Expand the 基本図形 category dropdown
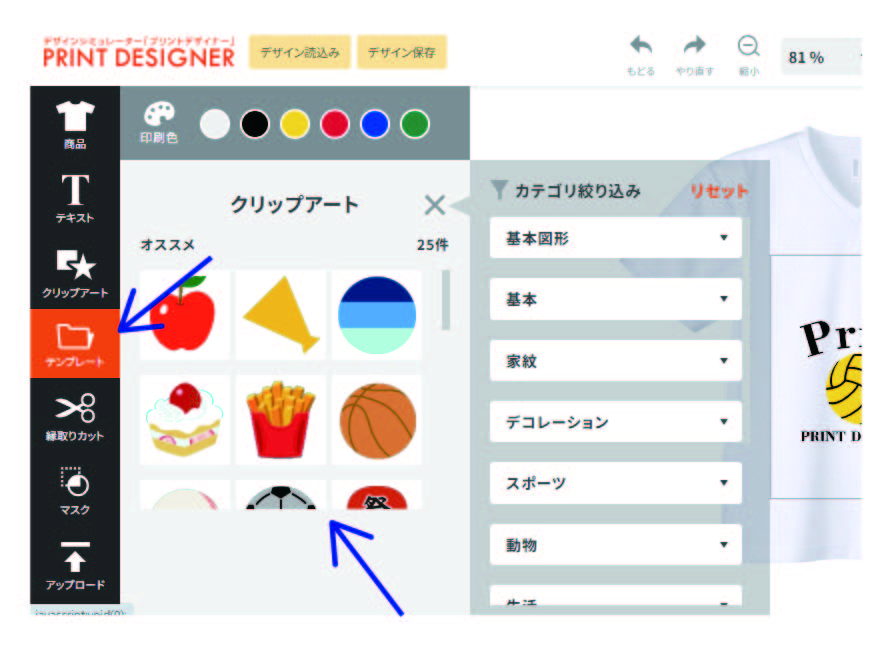Screen dimensions: 891x645 615,238
